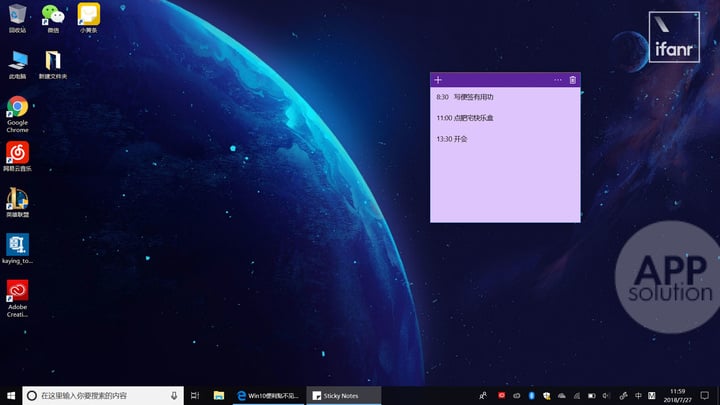Open the volume speaker tray icon
The width and height of the screenshot is (720, 405).
click(x=607, y=395)
